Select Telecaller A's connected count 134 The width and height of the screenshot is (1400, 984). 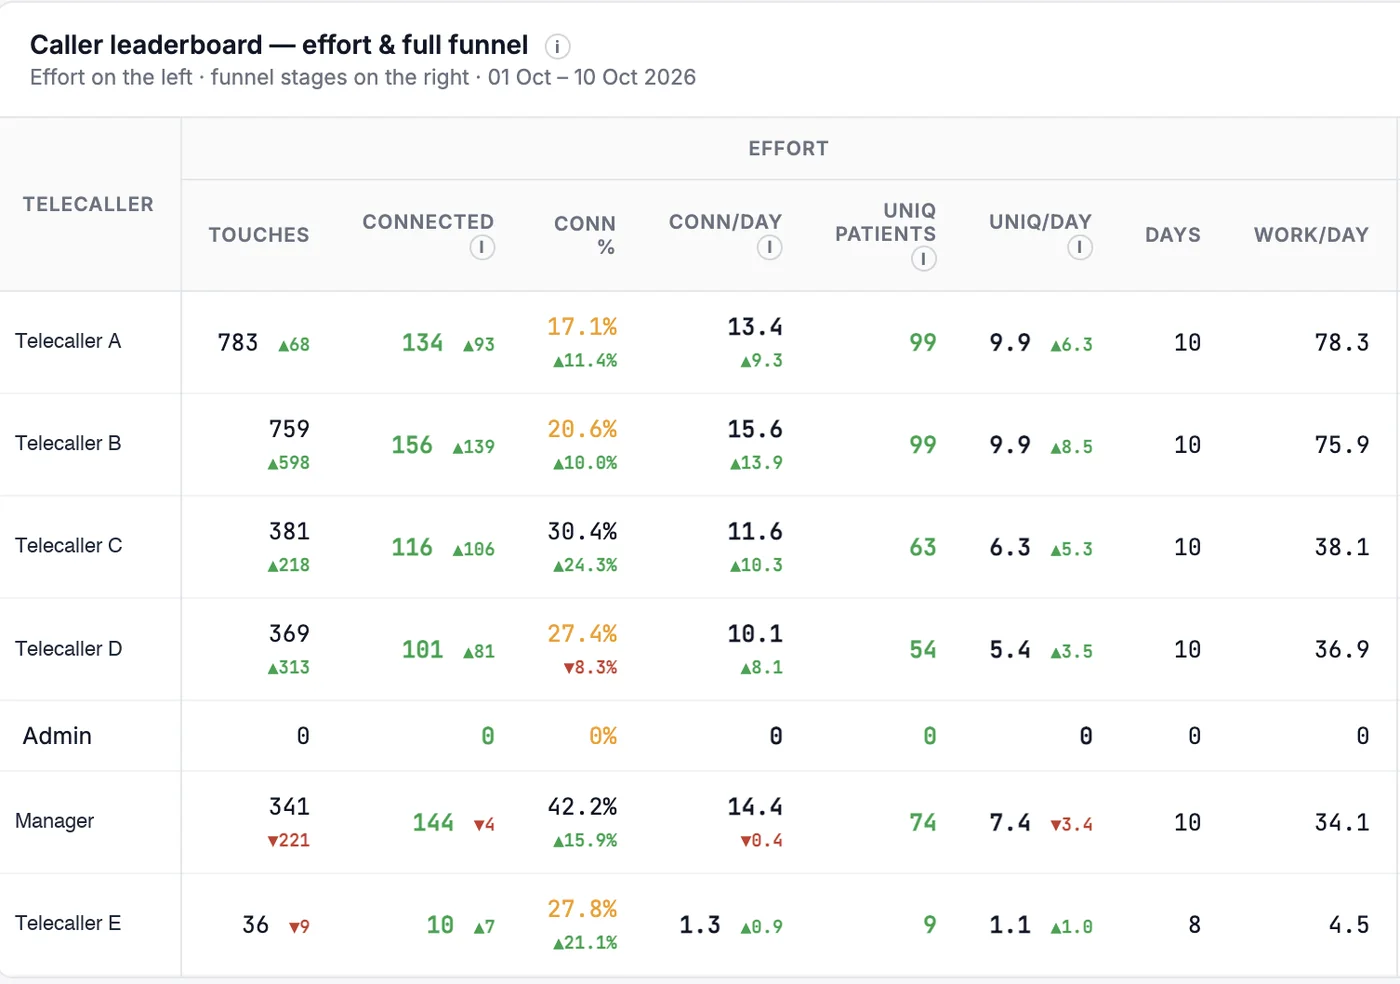pos(422,343)
